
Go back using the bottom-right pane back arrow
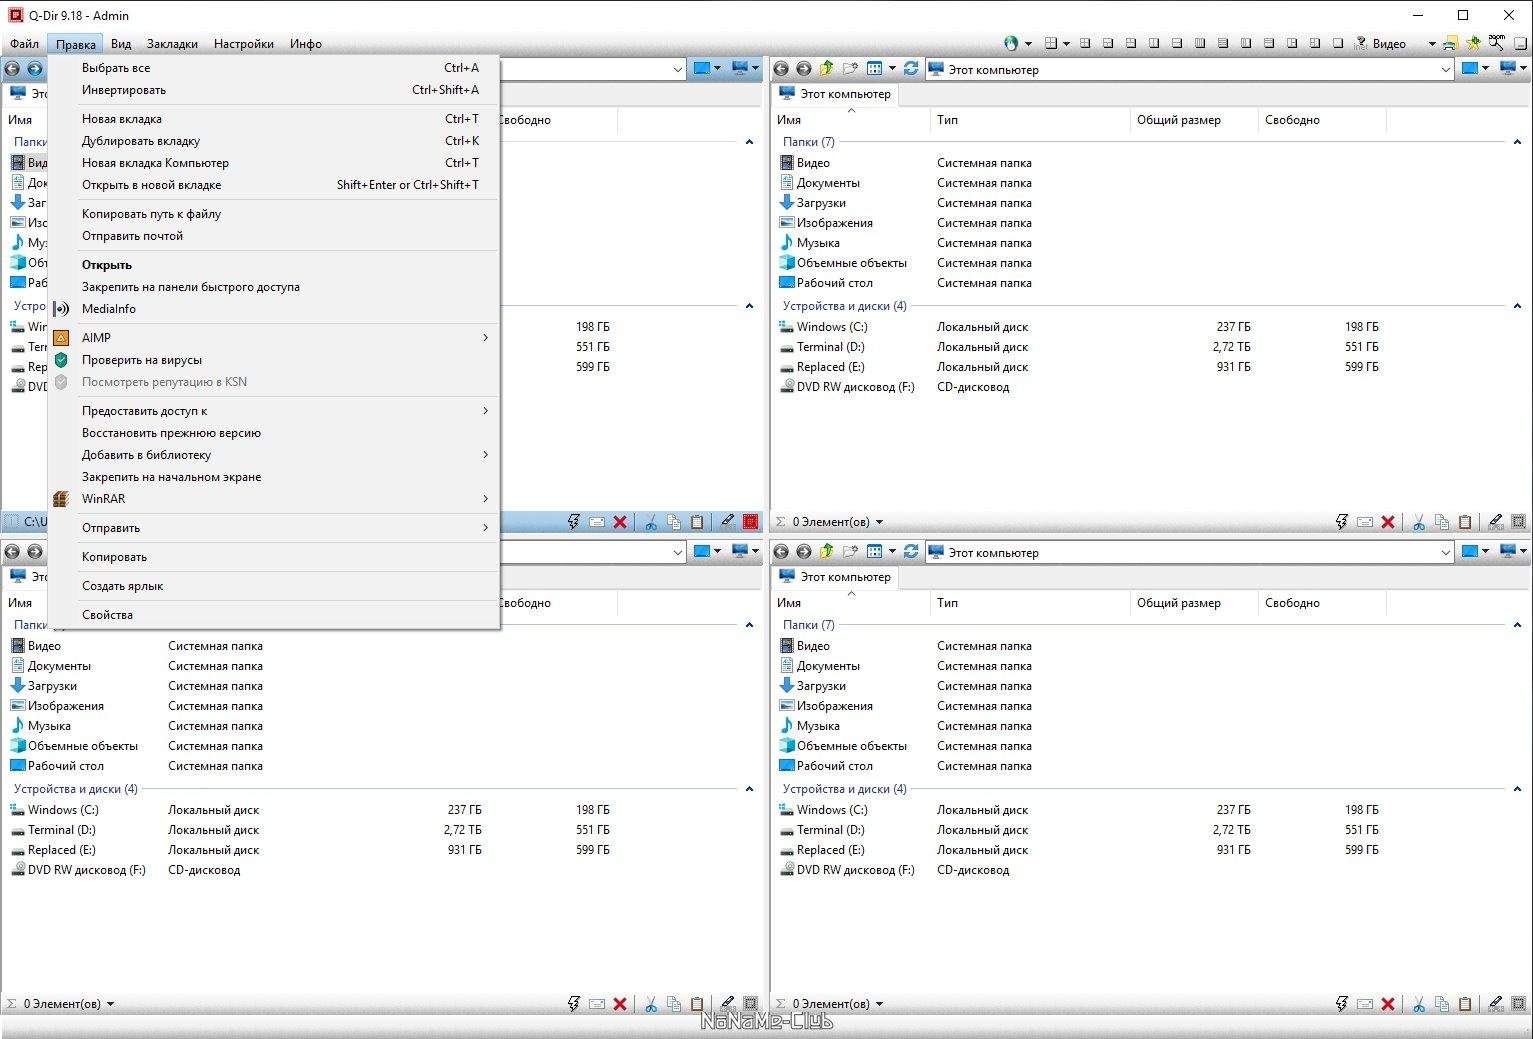coord(781,552)
